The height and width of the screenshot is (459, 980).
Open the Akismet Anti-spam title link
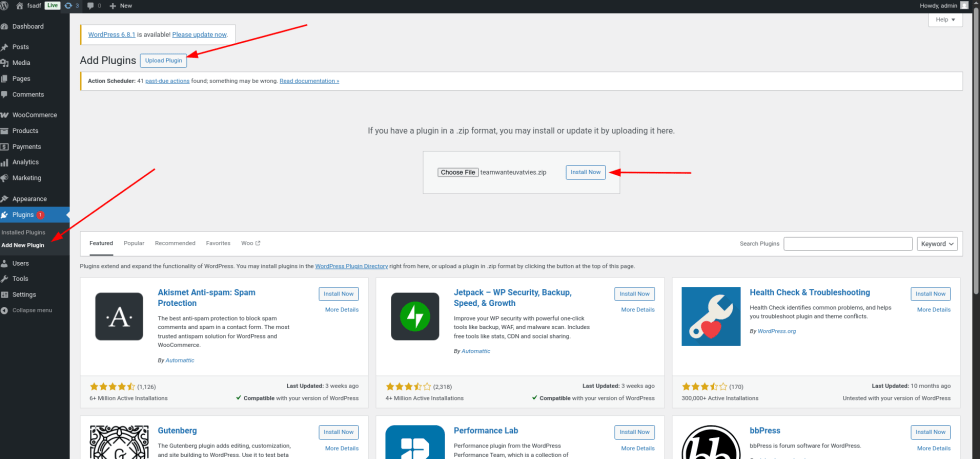click(206, 298)
